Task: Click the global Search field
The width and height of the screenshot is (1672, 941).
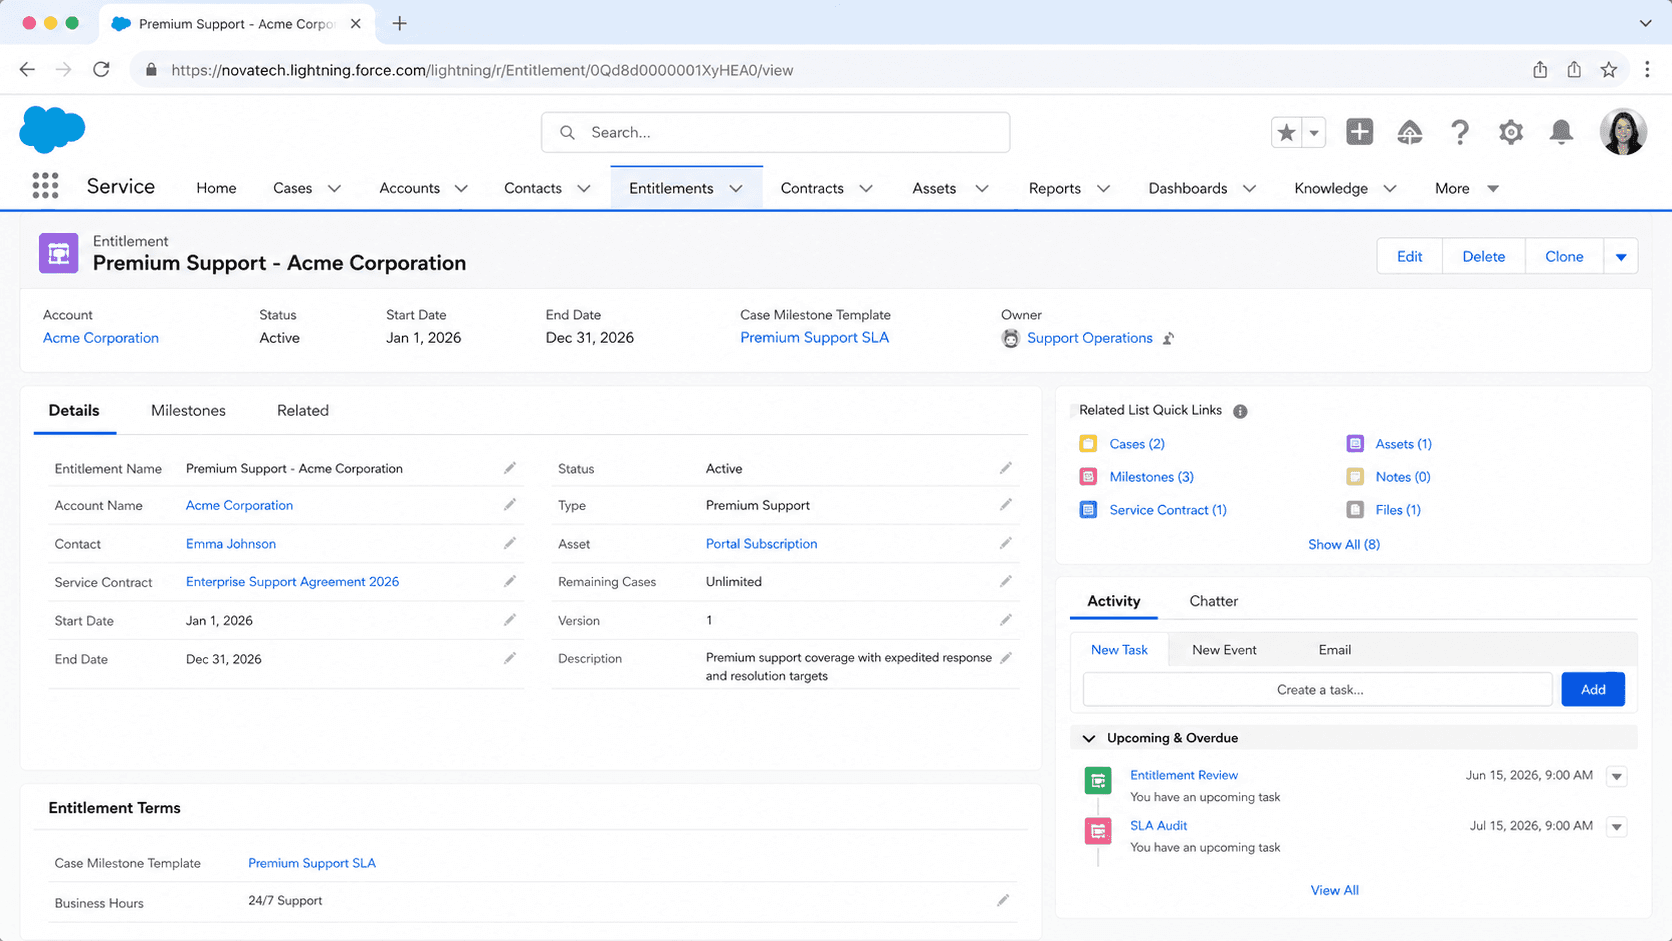Action: pyautogui.click(x=775, y=132)
